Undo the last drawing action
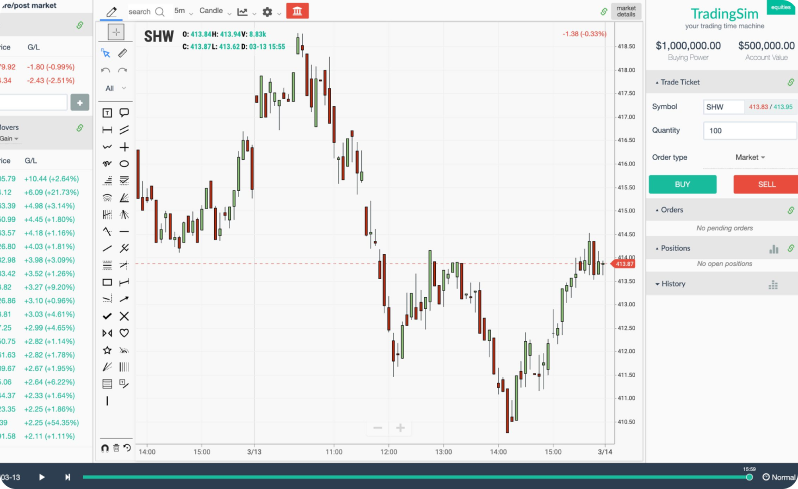Viewport: 798px width, 489px height. pyautogui.click(x=106, y=70)
